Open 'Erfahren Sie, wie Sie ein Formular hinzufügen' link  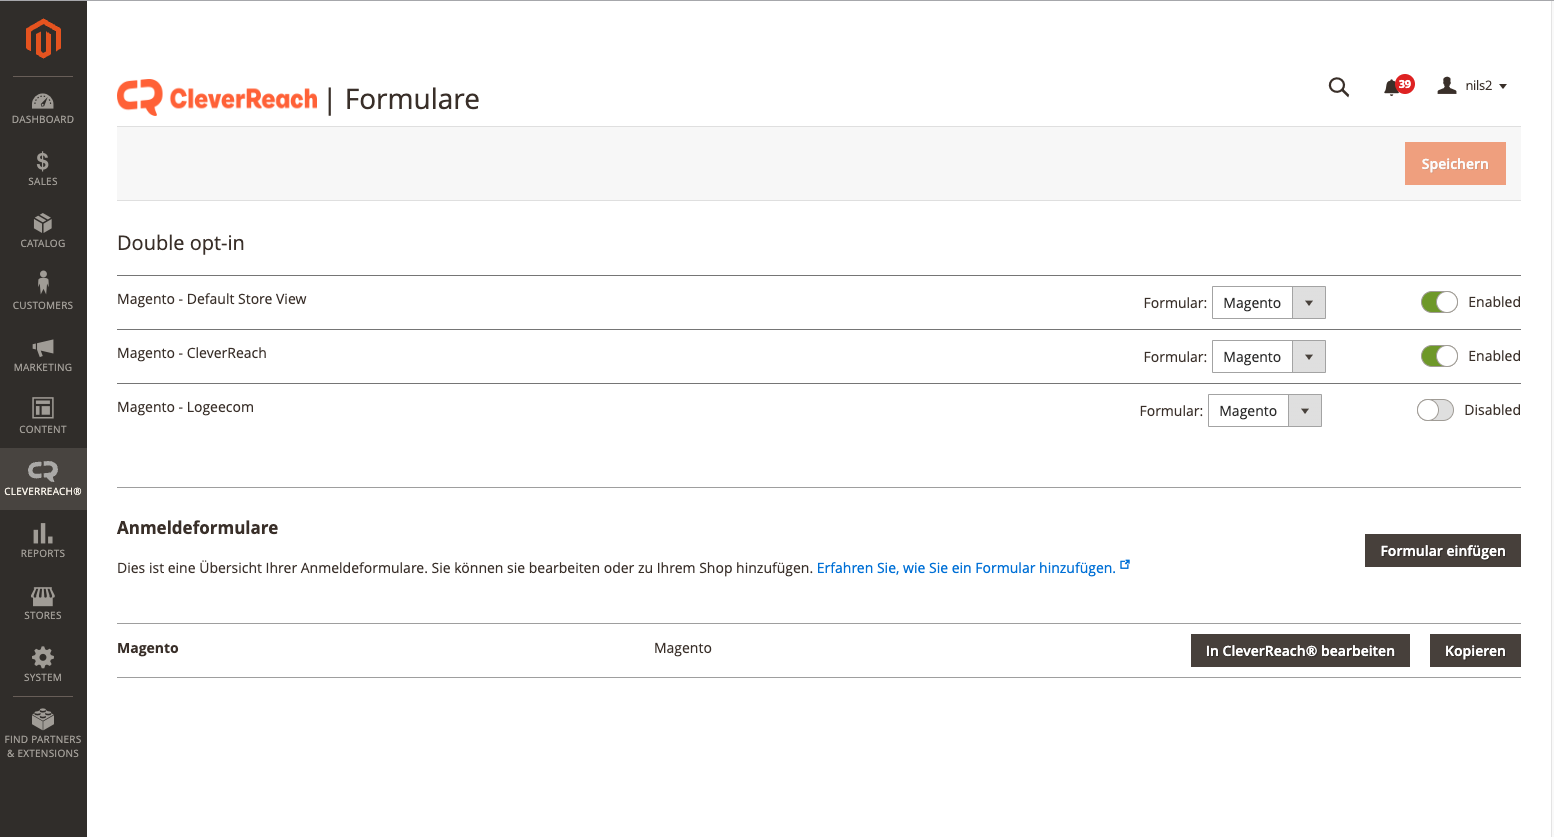pos(966,568)
